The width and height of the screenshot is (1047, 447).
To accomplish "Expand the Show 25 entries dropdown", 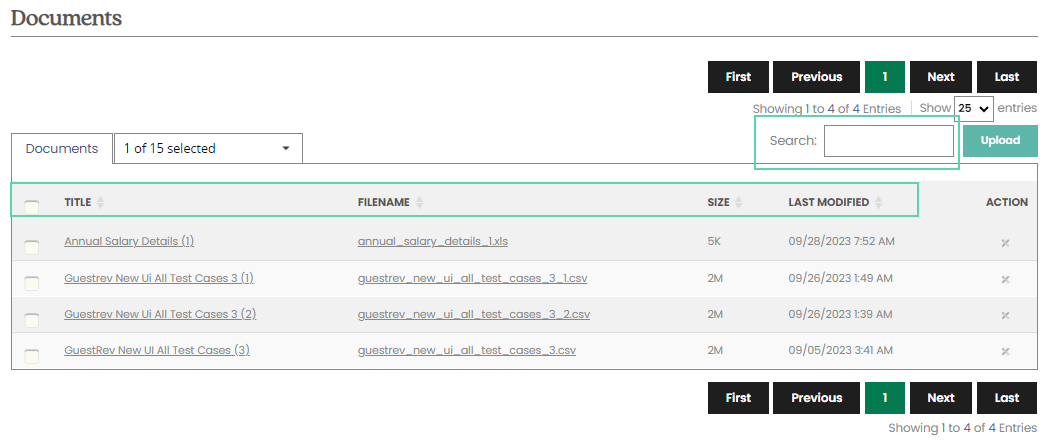I will [x=974, y=108].
